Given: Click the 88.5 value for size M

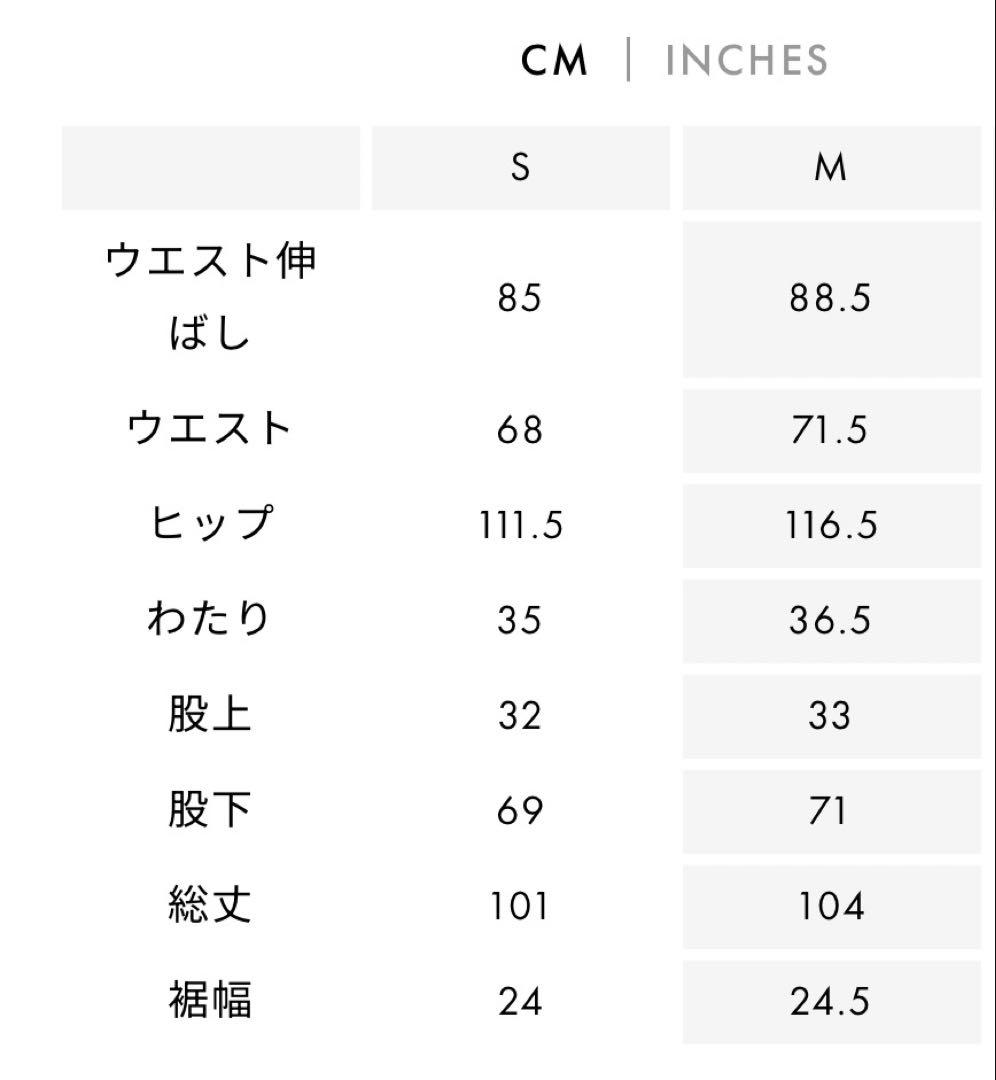Looking at the screenshot, I should [830, 298].
